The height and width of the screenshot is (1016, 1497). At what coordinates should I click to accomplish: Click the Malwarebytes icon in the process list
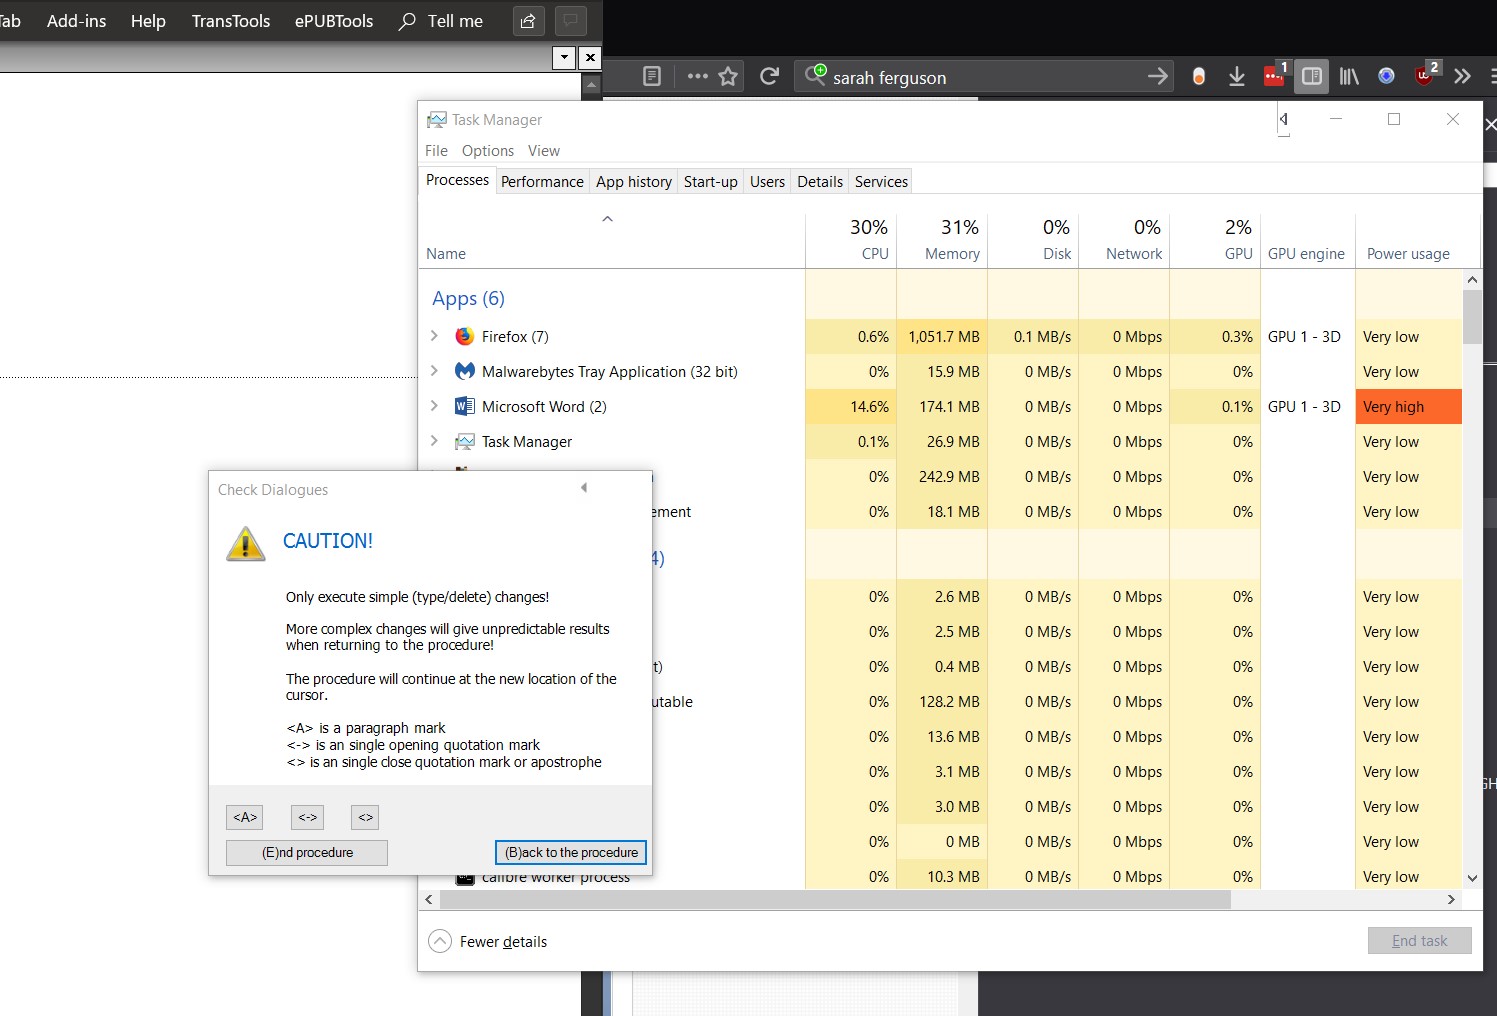click(464, 372)
